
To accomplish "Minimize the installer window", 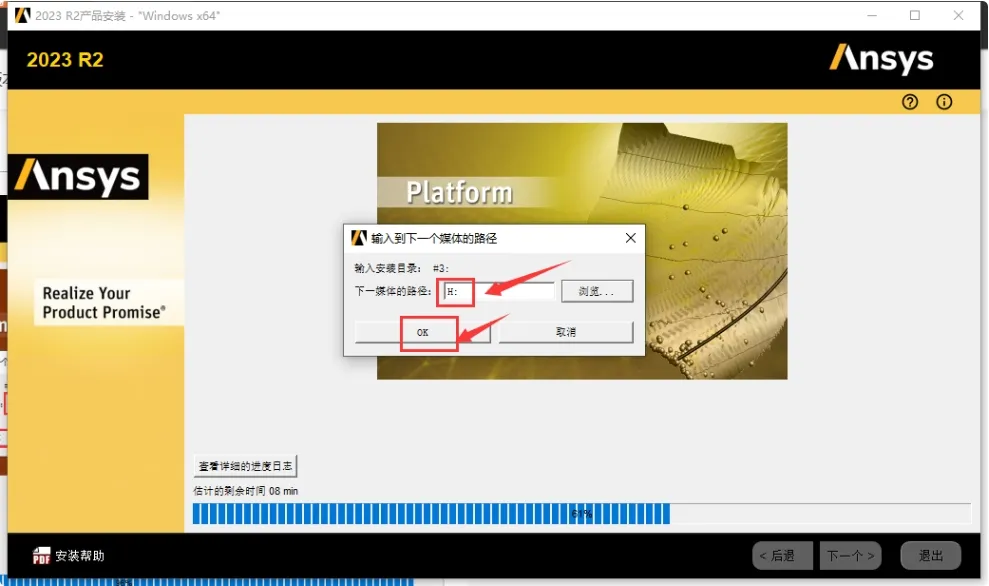I will pyautogui.click(x=872, y=15).
